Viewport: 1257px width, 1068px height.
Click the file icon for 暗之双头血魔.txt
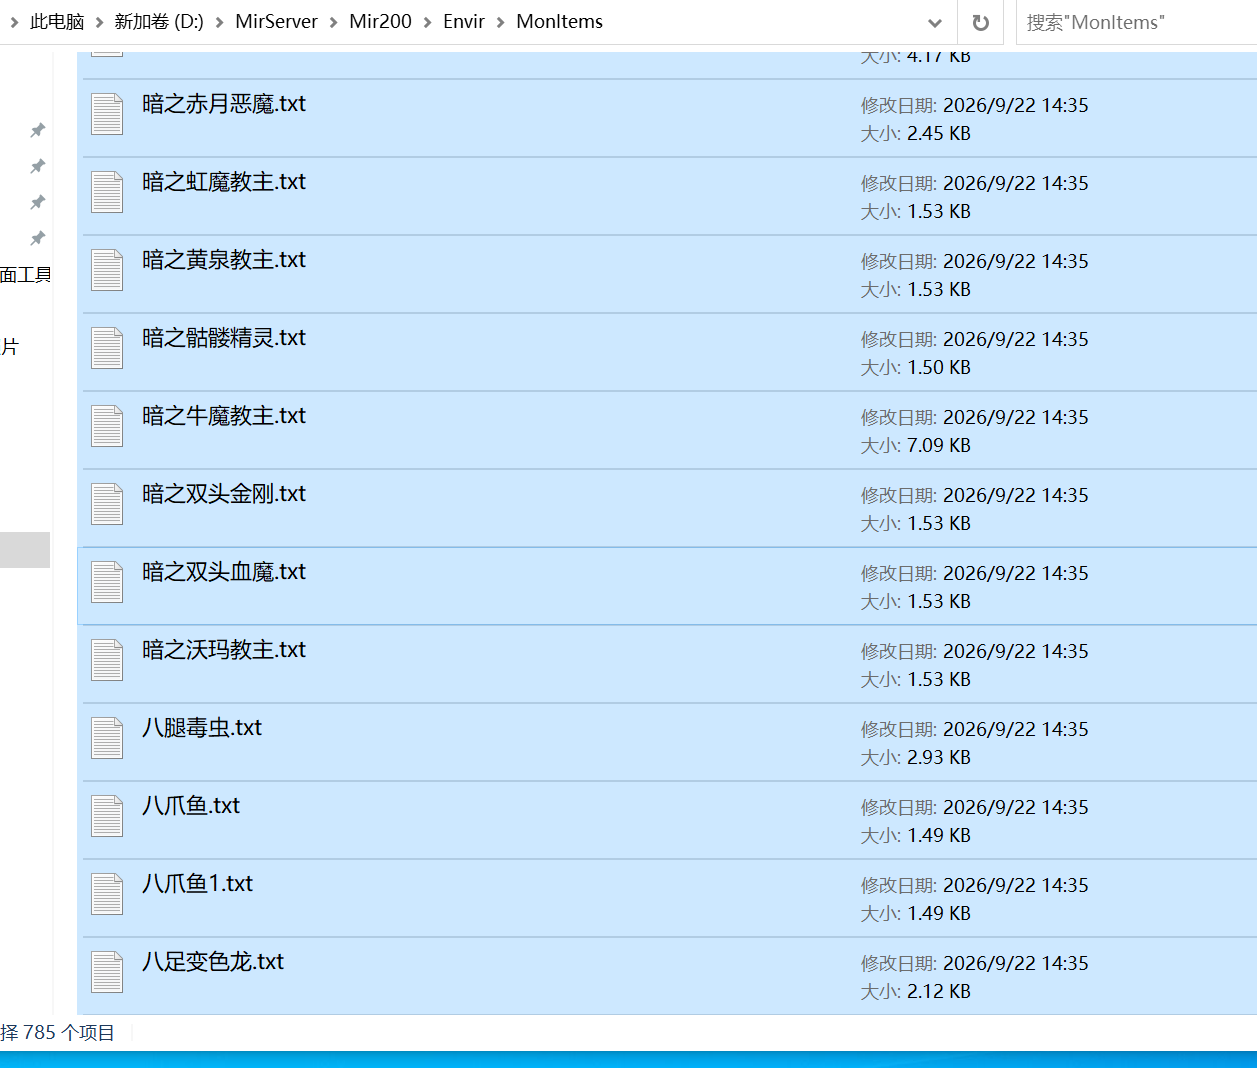107,582
